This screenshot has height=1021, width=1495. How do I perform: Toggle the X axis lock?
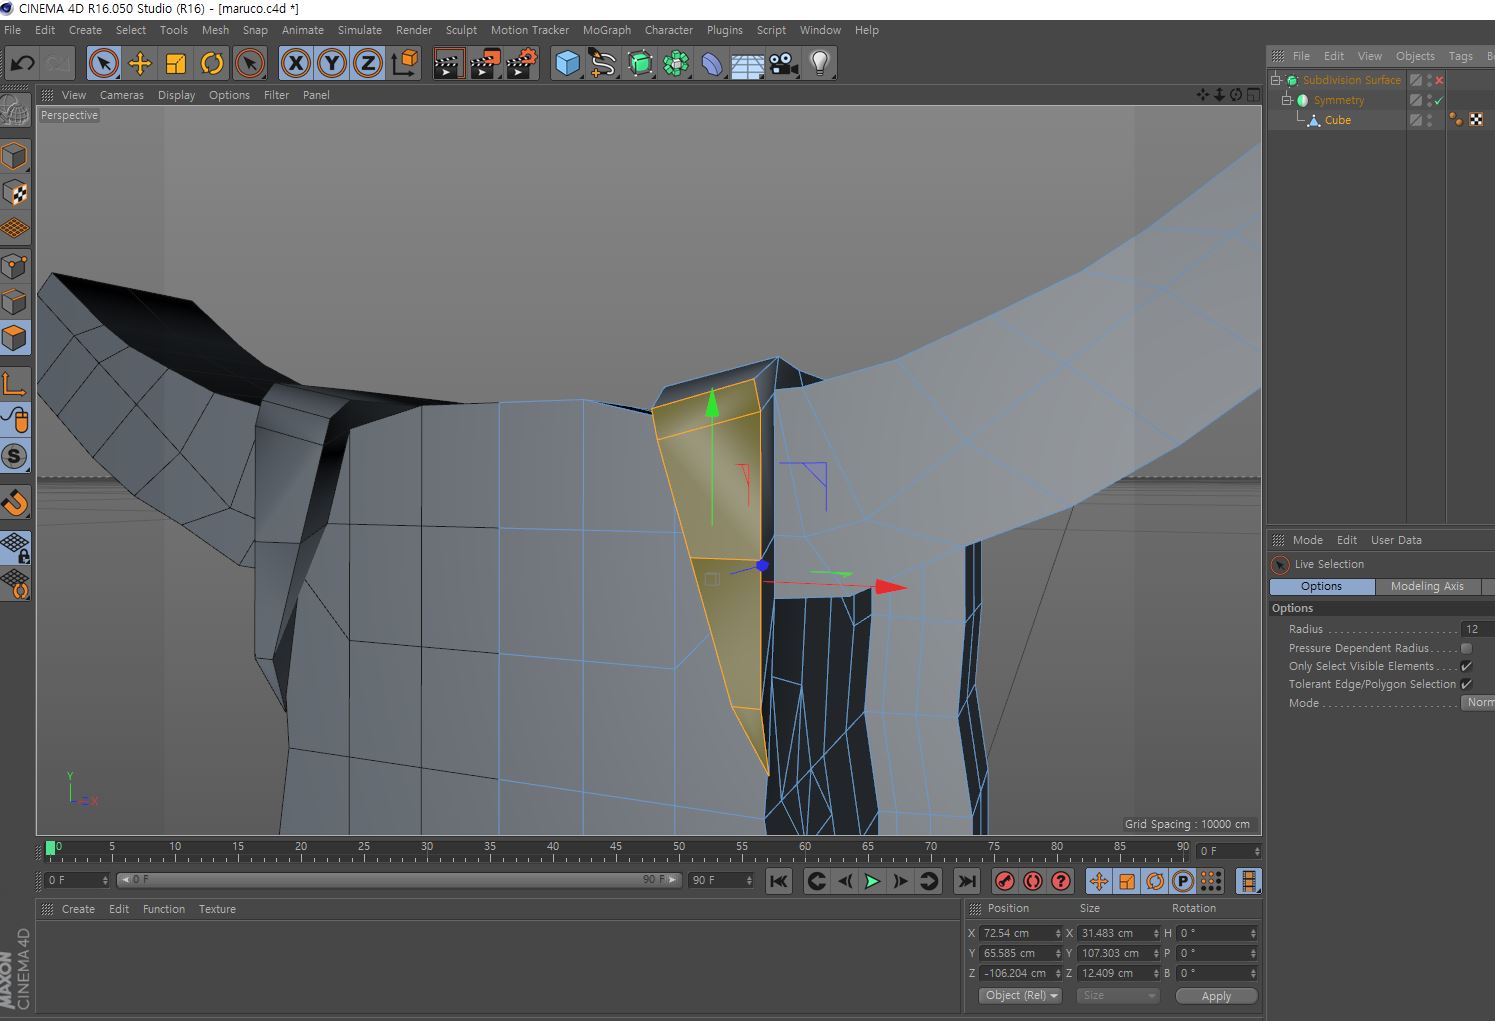coord(295,64)
